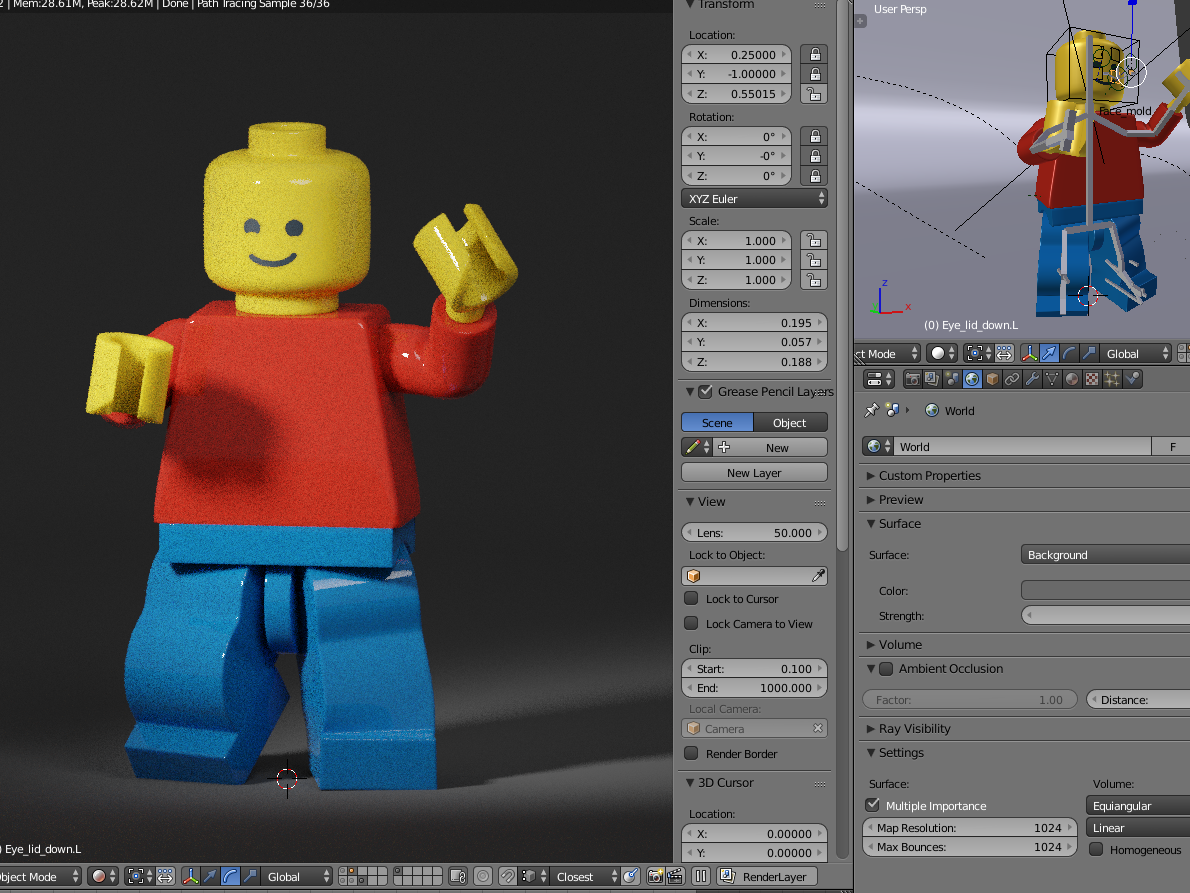
Task: Expand the Preview panel
Action: point(870,500)
